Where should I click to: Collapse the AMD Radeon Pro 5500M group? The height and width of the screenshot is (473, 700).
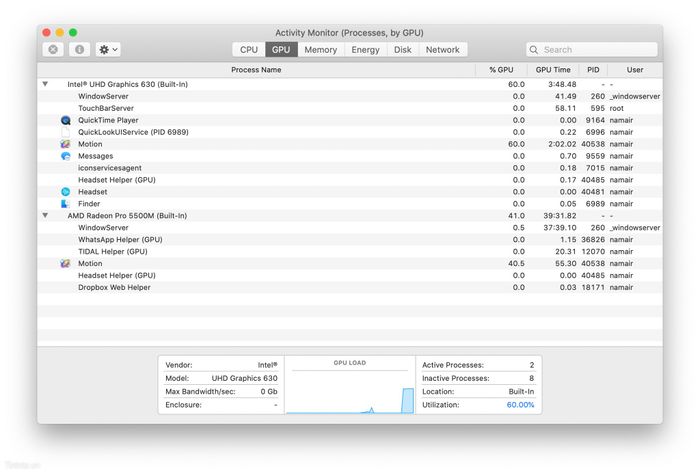click(x=45, y=215)
